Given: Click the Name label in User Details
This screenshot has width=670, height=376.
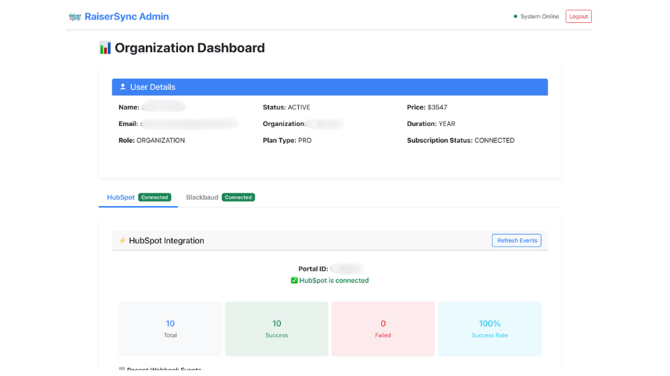Looking at the screenshot, I should click(129, 107).
